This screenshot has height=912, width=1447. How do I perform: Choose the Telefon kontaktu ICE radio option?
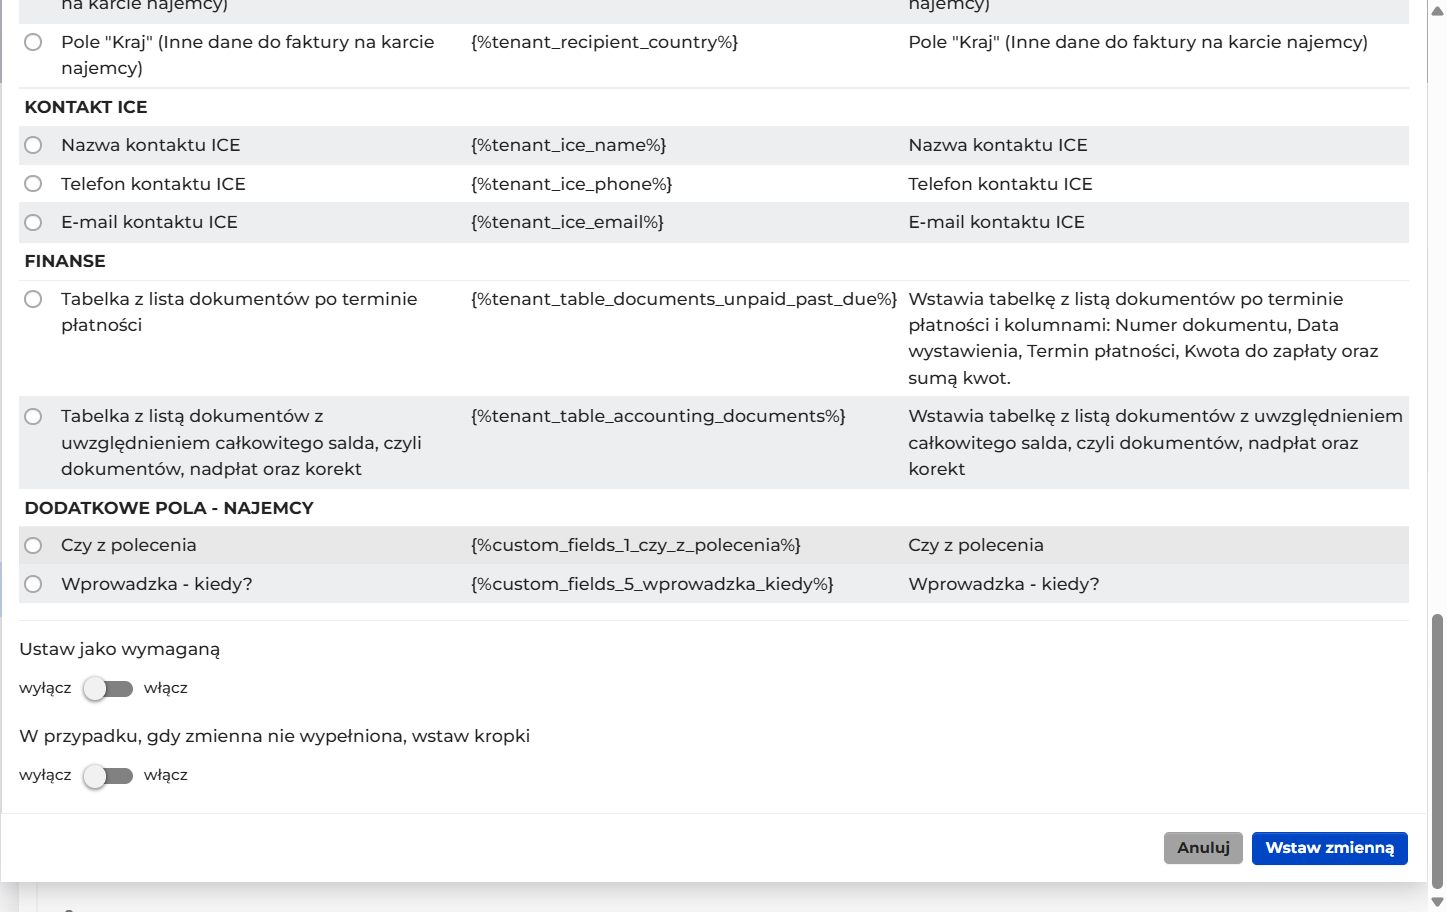pyautogui.click(x=33, y=184)
